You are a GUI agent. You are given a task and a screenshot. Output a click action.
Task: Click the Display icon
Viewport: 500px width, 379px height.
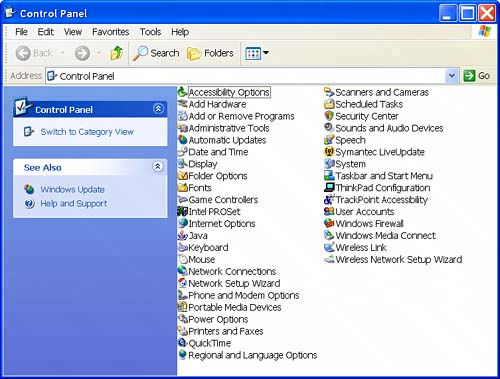pyautogui.click(x=183, y=164)
